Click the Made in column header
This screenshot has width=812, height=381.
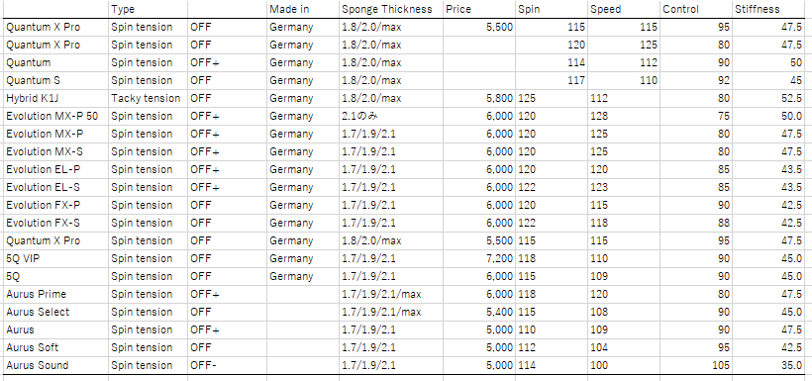[x=303, y=9]
